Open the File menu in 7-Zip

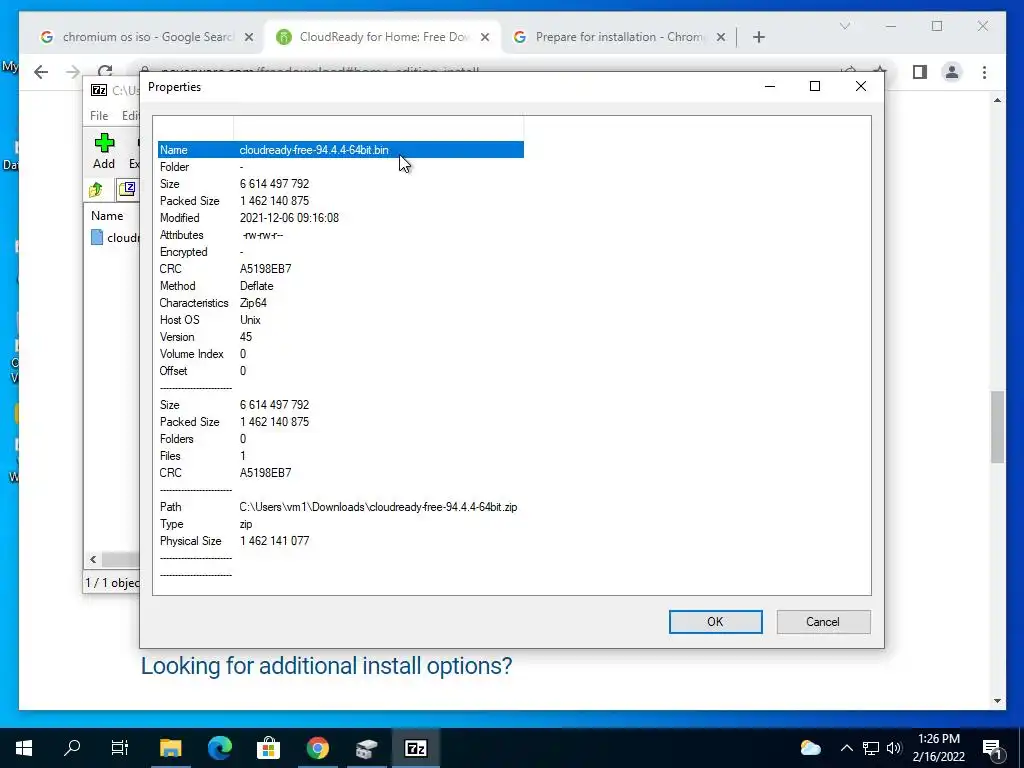[99, 116]
